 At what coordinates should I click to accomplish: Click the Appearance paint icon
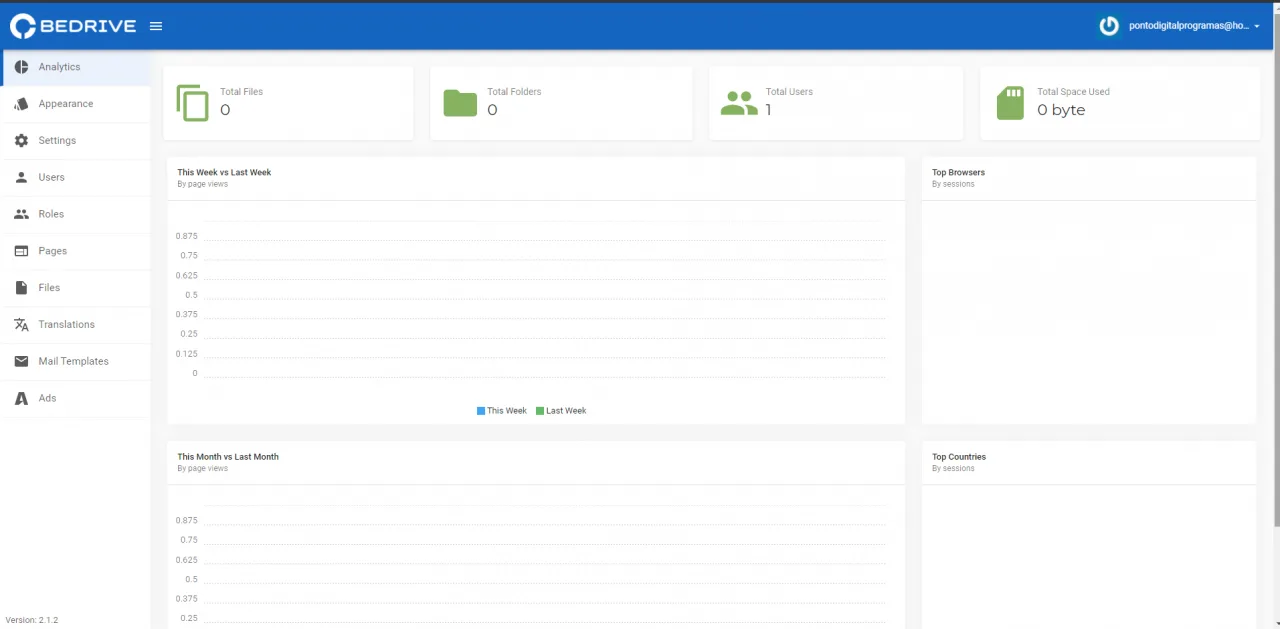pyautogui.click(x=21, y=104)
